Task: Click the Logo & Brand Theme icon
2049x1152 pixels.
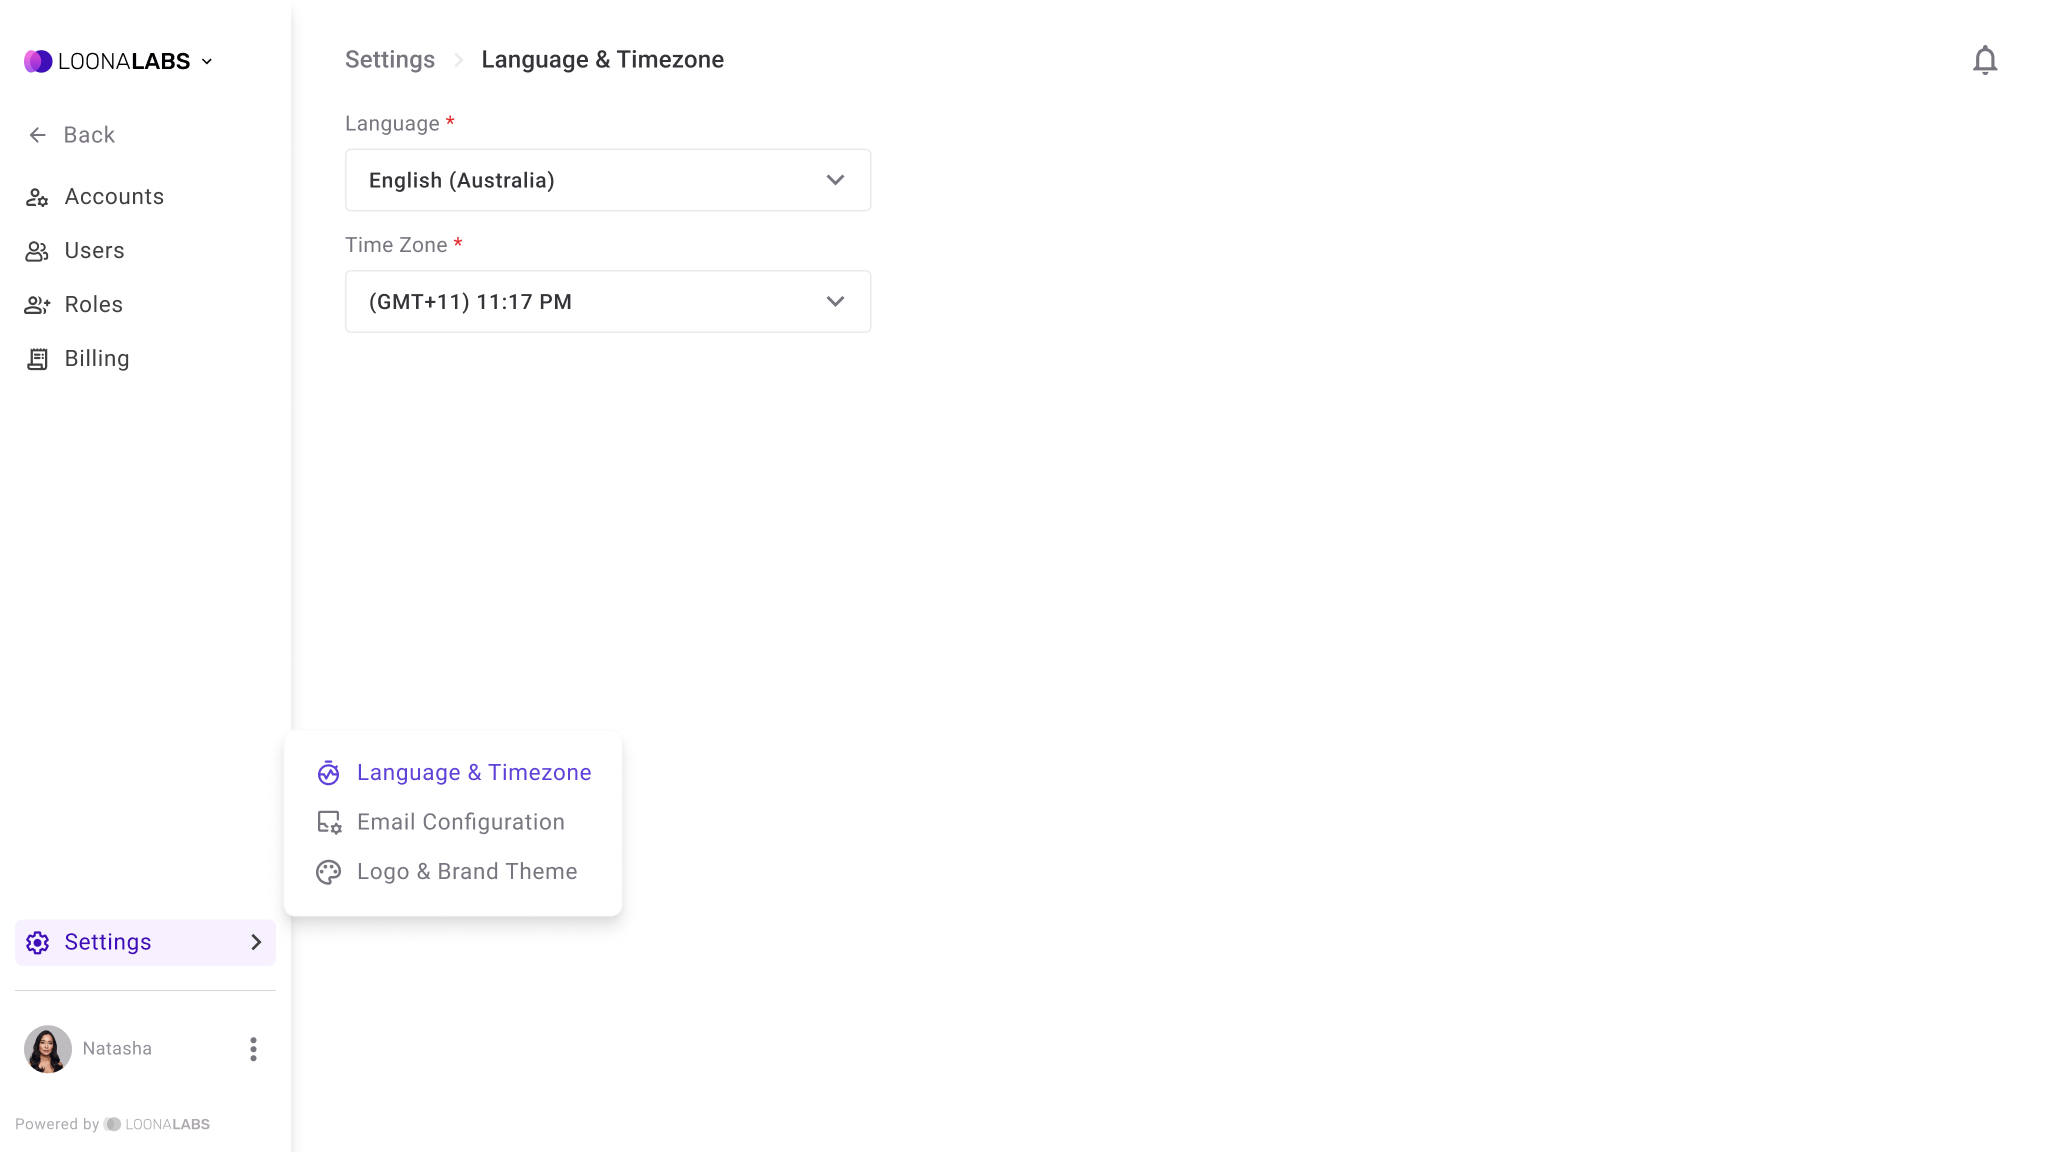Action: coord(328,871)
